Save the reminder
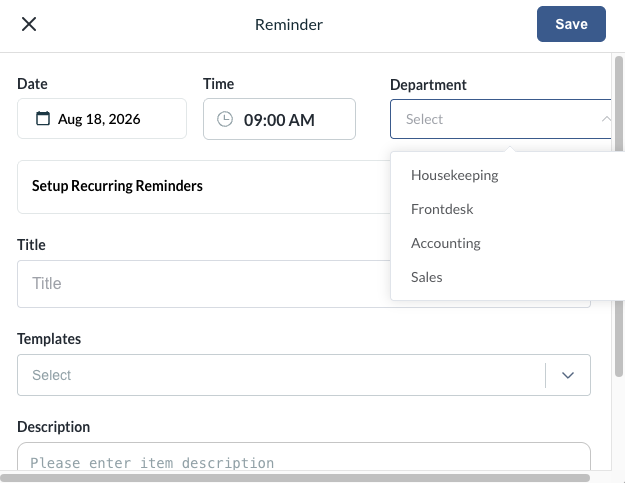The image size is (625, 483). [571, 24]
